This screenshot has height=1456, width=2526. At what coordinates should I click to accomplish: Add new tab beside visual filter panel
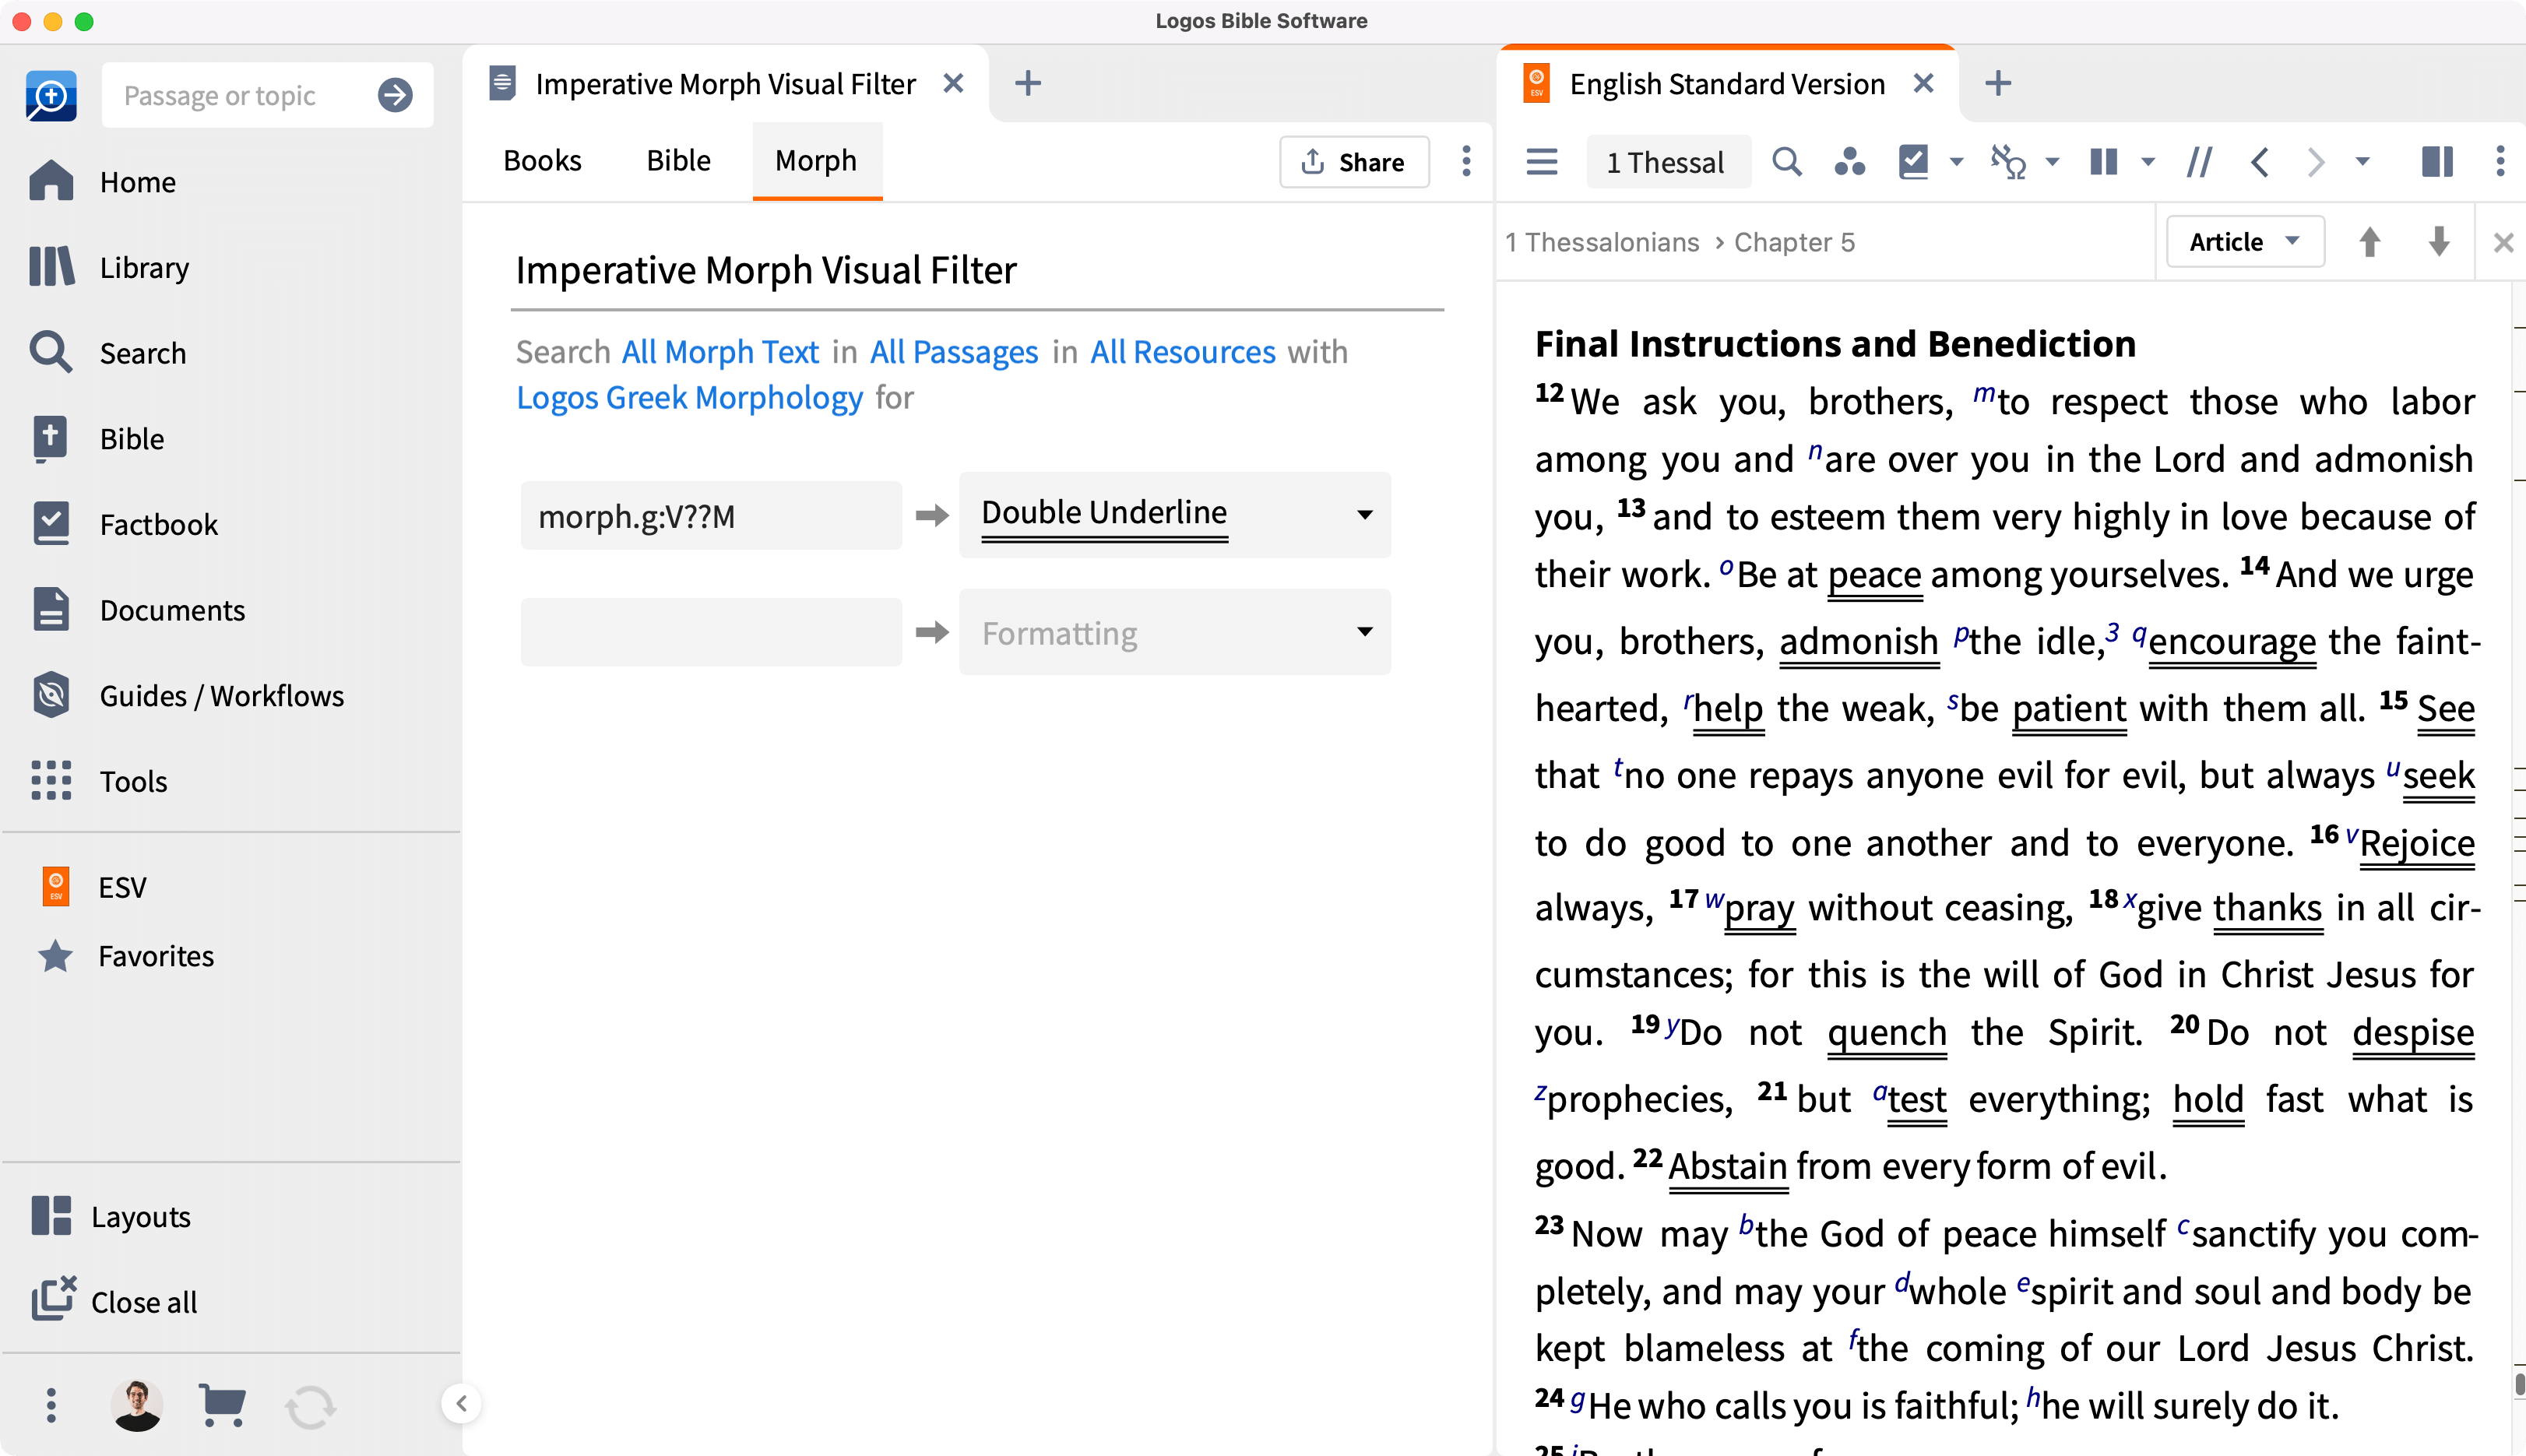[x=1027, y=83]
